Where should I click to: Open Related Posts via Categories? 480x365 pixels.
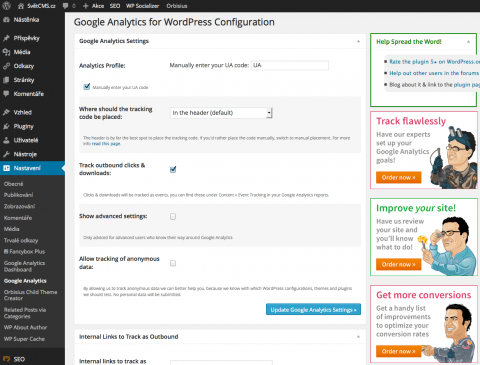[x=25, y=313]
